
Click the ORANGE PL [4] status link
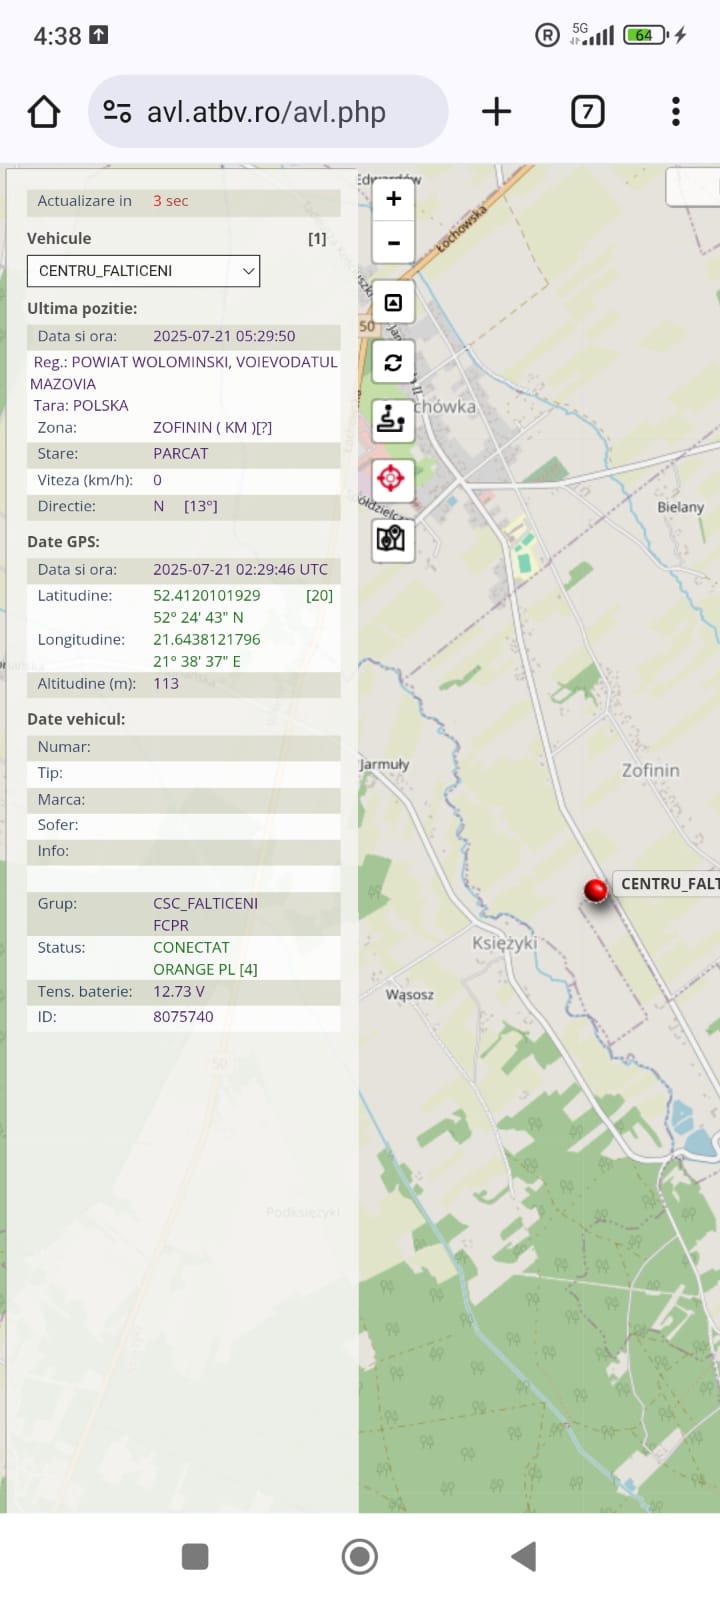tap(205, 969)
